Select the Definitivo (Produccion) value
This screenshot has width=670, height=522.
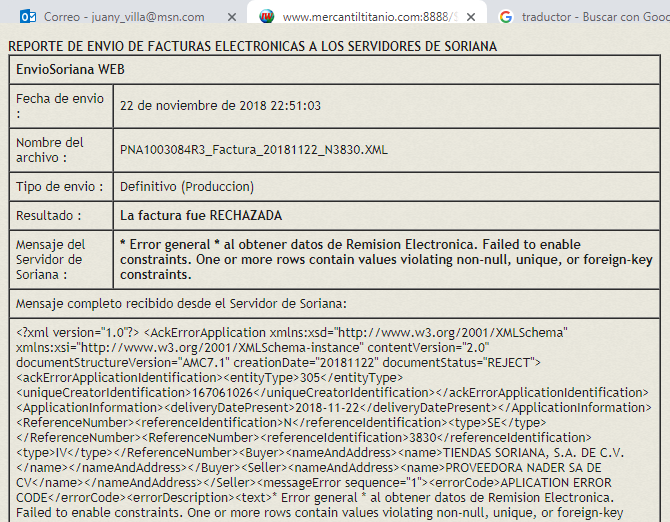tap(187, 187)
